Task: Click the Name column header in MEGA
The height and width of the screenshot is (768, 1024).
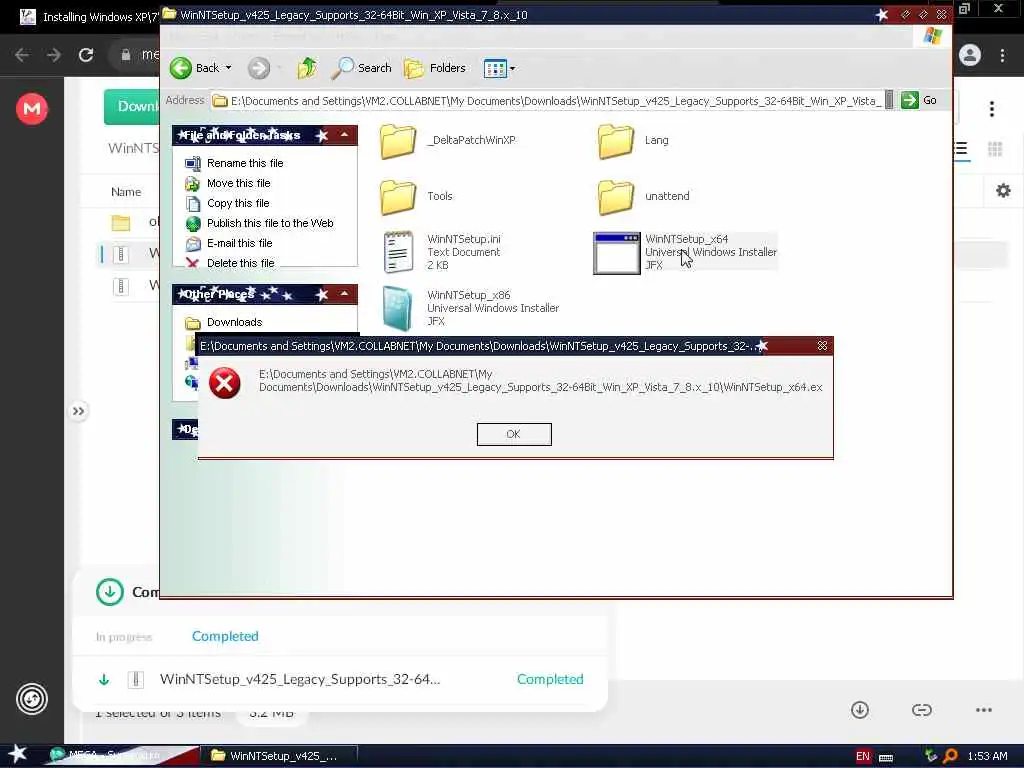Action: point(126,192)
